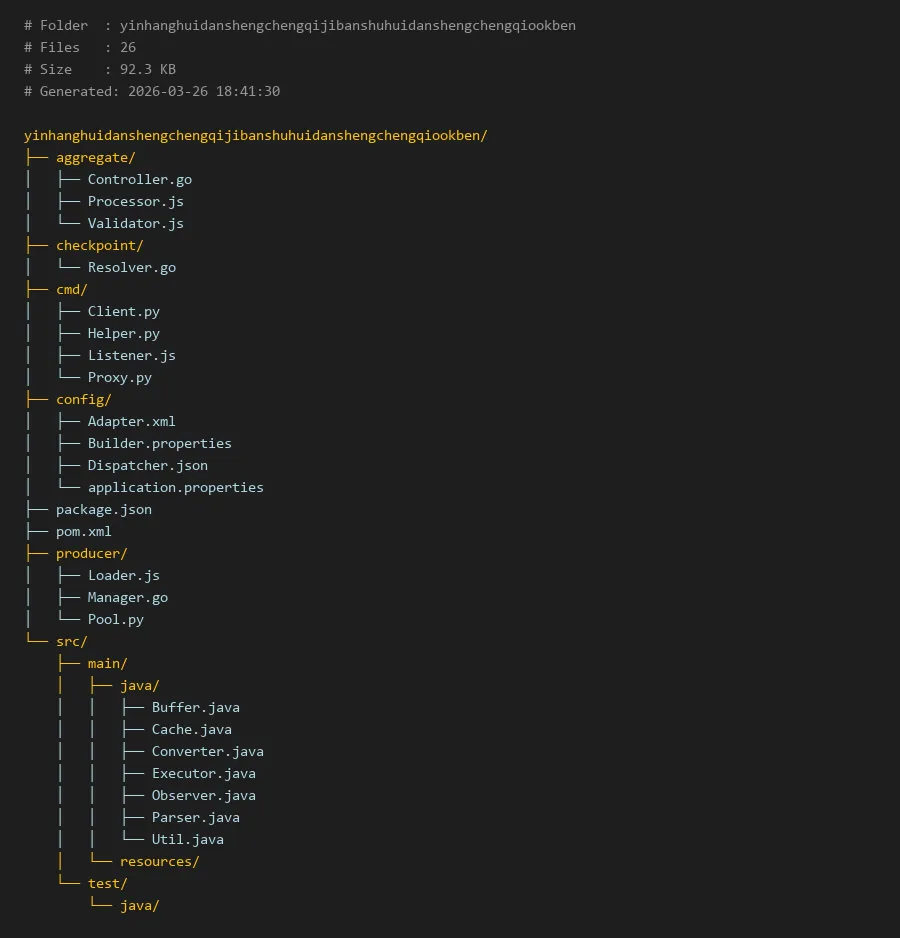
Task: Open the Util.java file
Action: click(x=187, y=839)
